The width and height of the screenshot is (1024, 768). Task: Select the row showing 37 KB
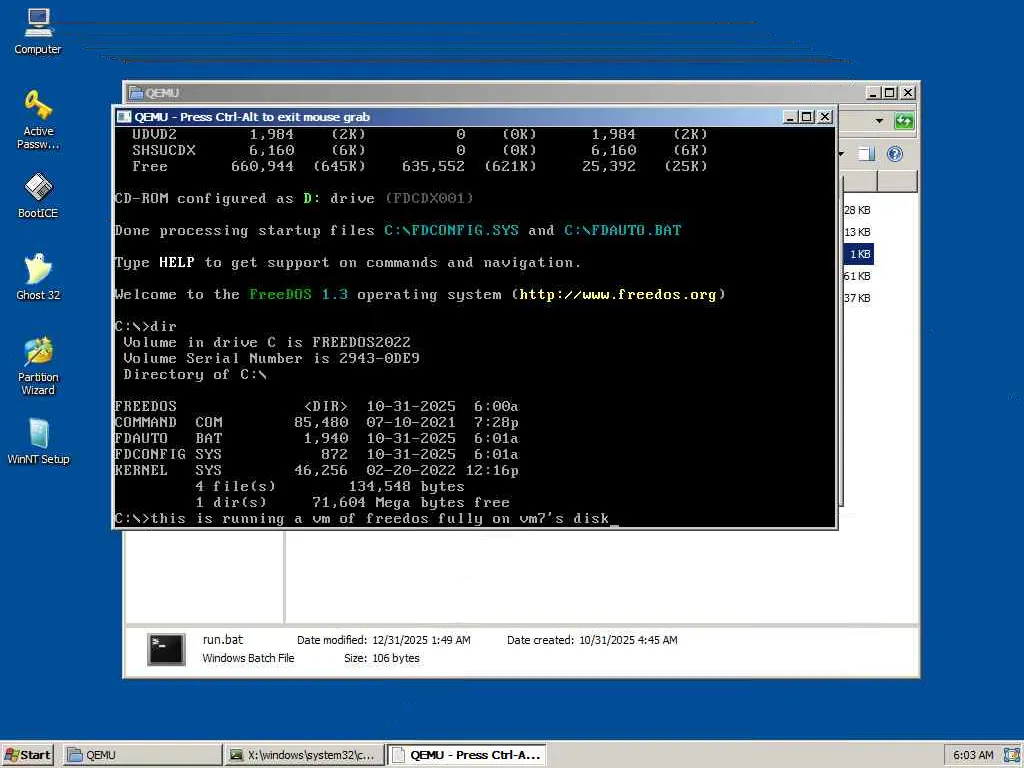click(x=857, y=298)
